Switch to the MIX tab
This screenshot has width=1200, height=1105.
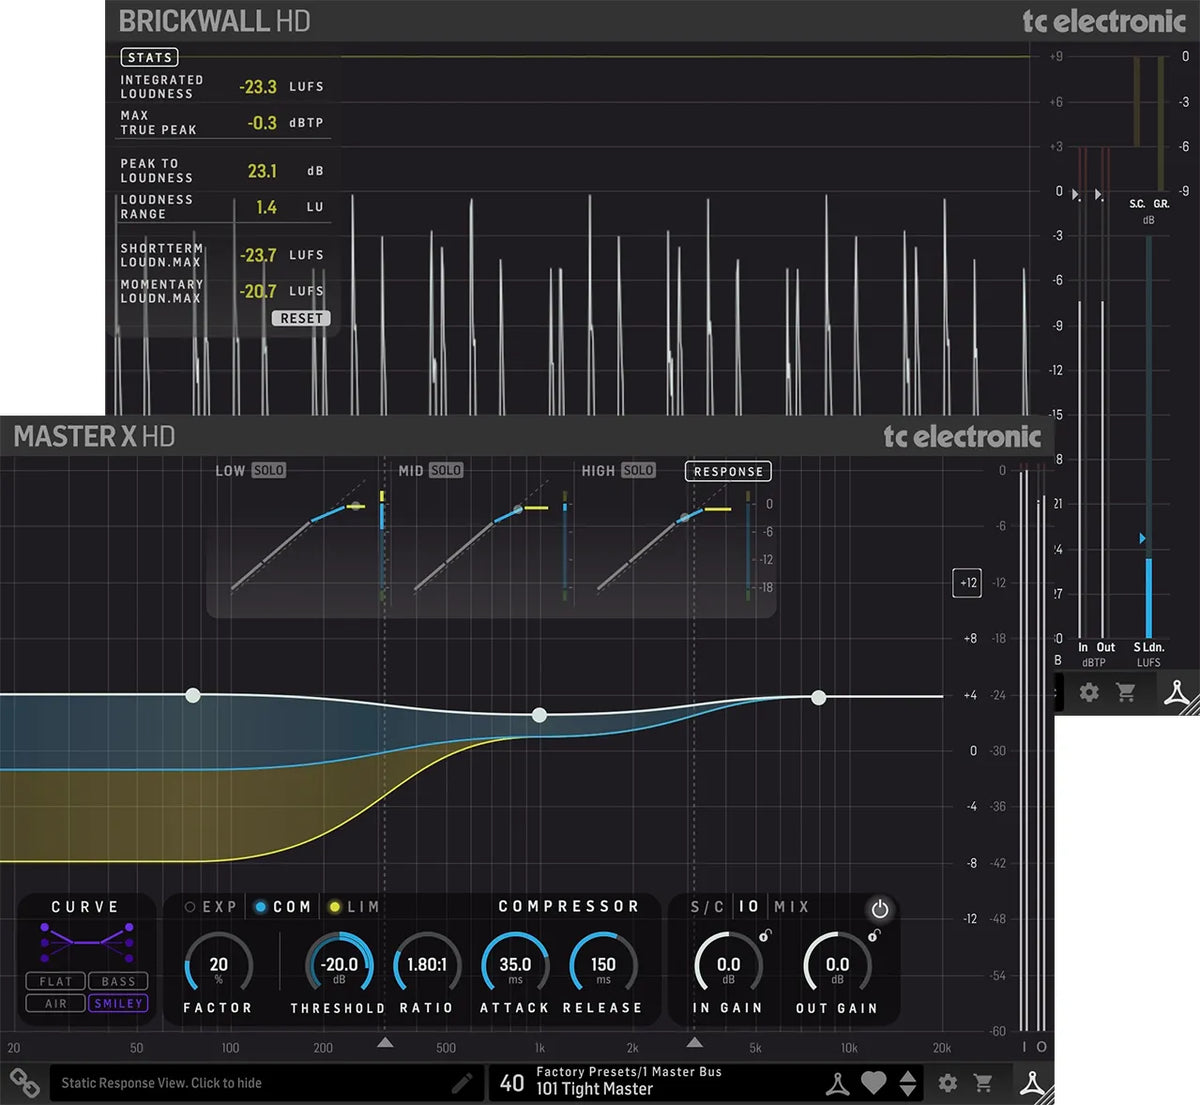[791, 907]
